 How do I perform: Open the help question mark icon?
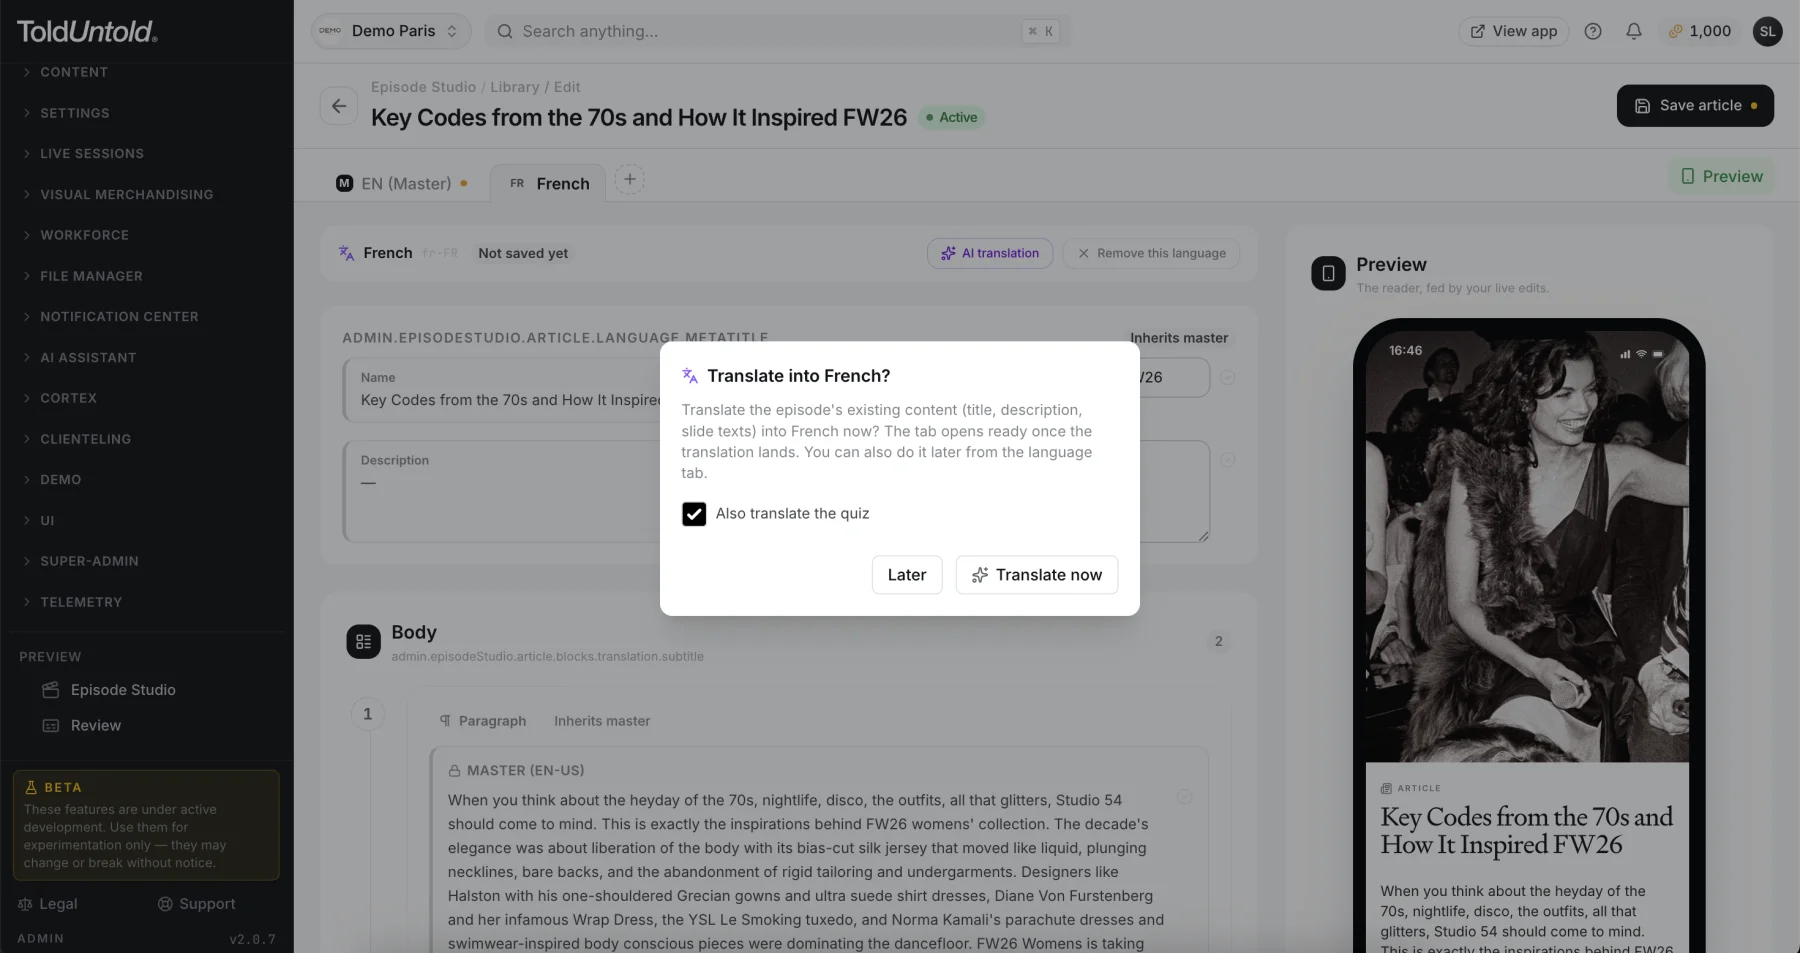[x=1593, y=31]
